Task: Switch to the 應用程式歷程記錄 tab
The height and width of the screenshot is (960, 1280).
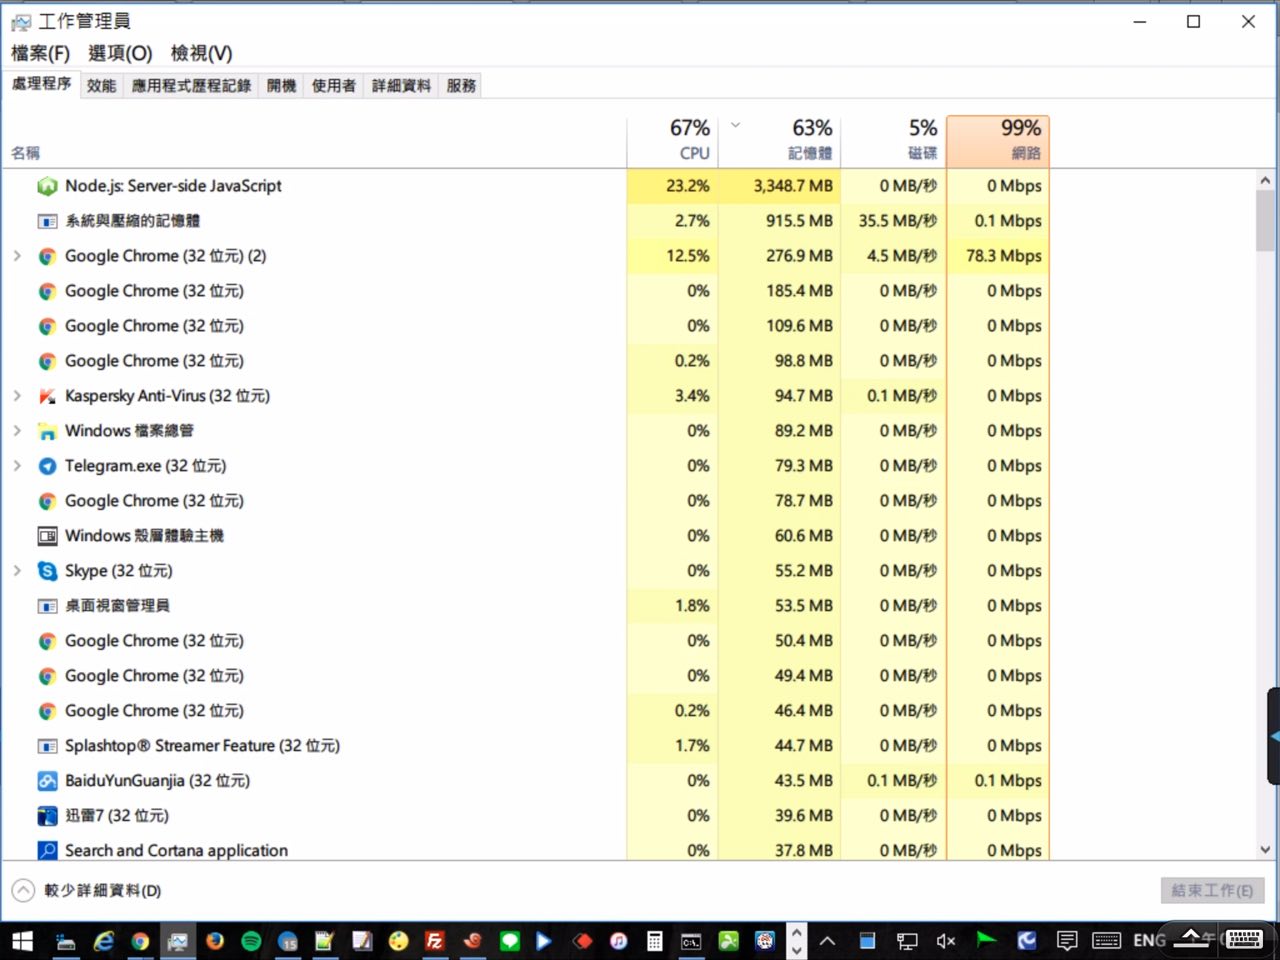Action: click(191, 86)
